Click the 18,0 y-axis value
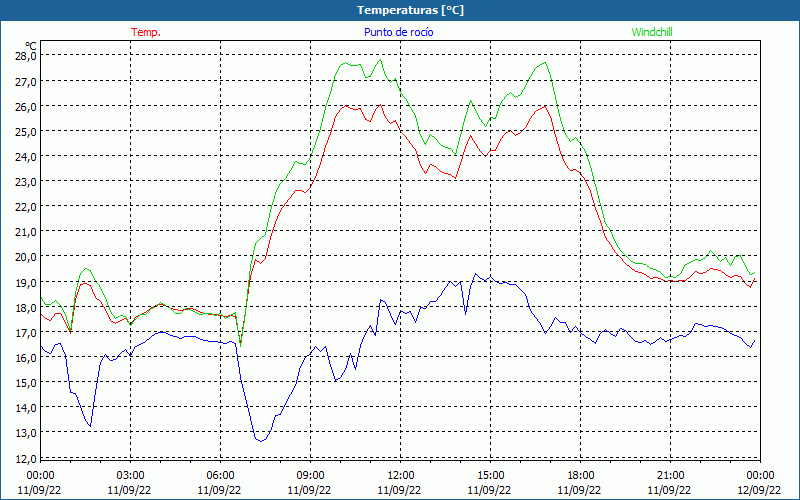This screenshot has height=500, width=800. pos(25,308)
